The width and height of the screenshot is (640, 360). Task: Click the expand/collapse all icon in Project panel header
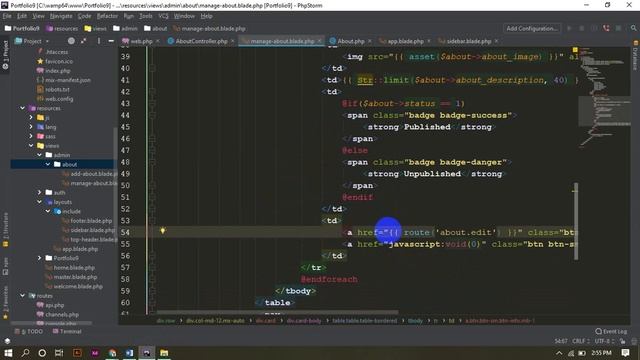(x=83, y=41)
